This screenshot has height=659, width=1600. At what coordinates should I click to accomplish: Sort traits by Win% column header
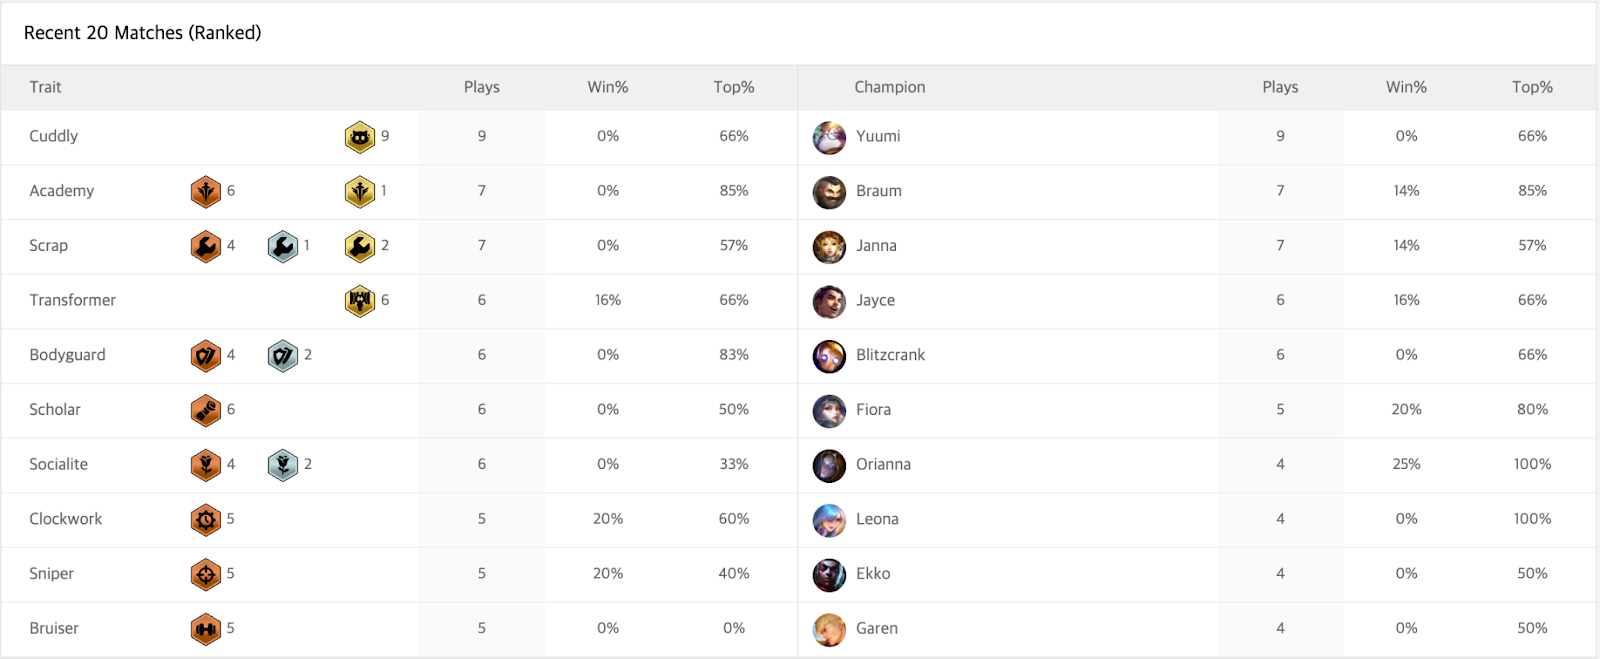608,87
